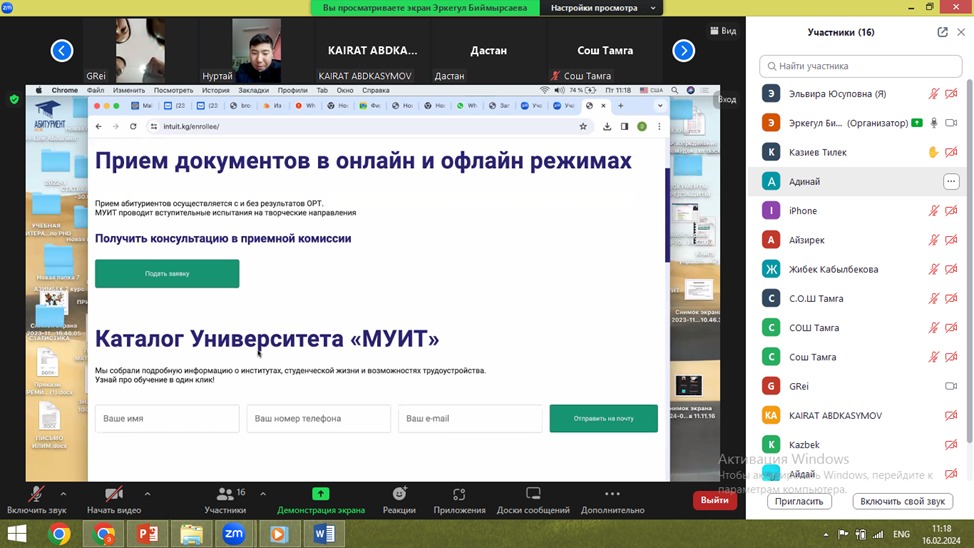Click the Windows Start button
The width and height of the screenshot is (974, 548).
(x=17, y=534)
